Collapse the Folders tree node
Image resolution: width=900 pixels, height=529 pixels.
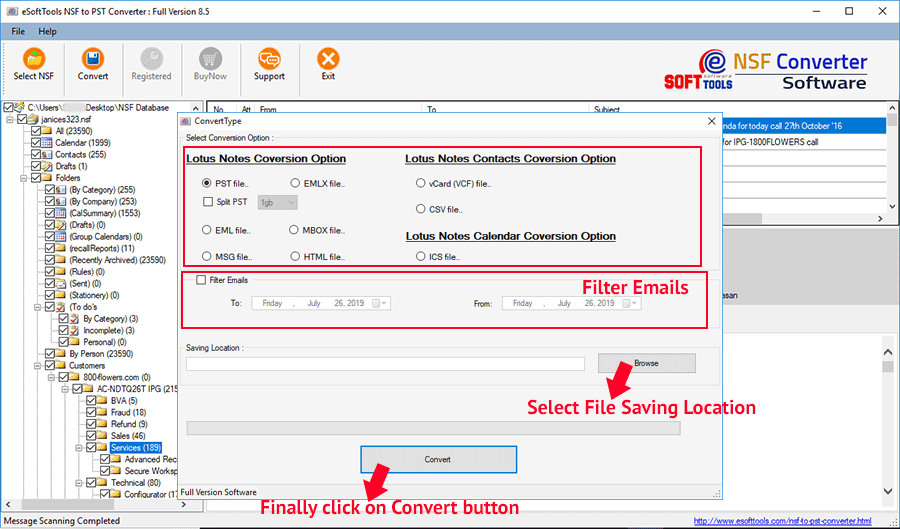24,178
